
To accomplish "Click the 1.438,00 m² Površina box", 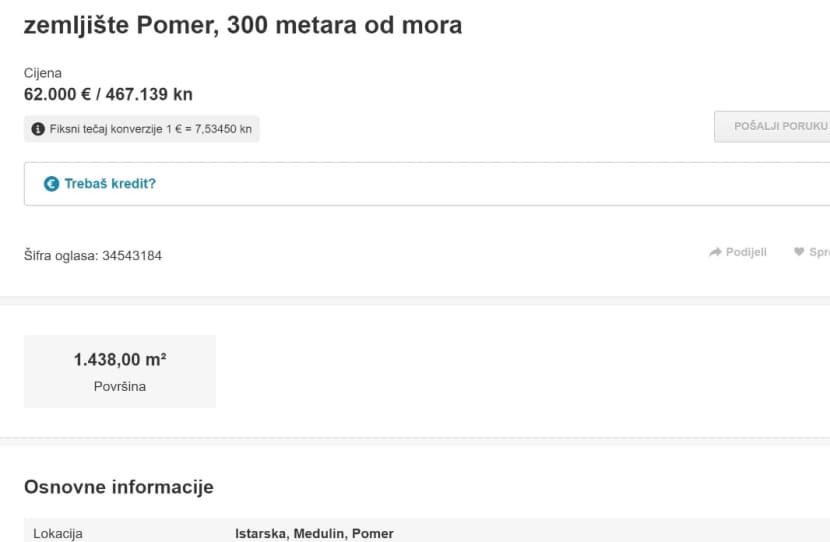I will tap(120, 371).
